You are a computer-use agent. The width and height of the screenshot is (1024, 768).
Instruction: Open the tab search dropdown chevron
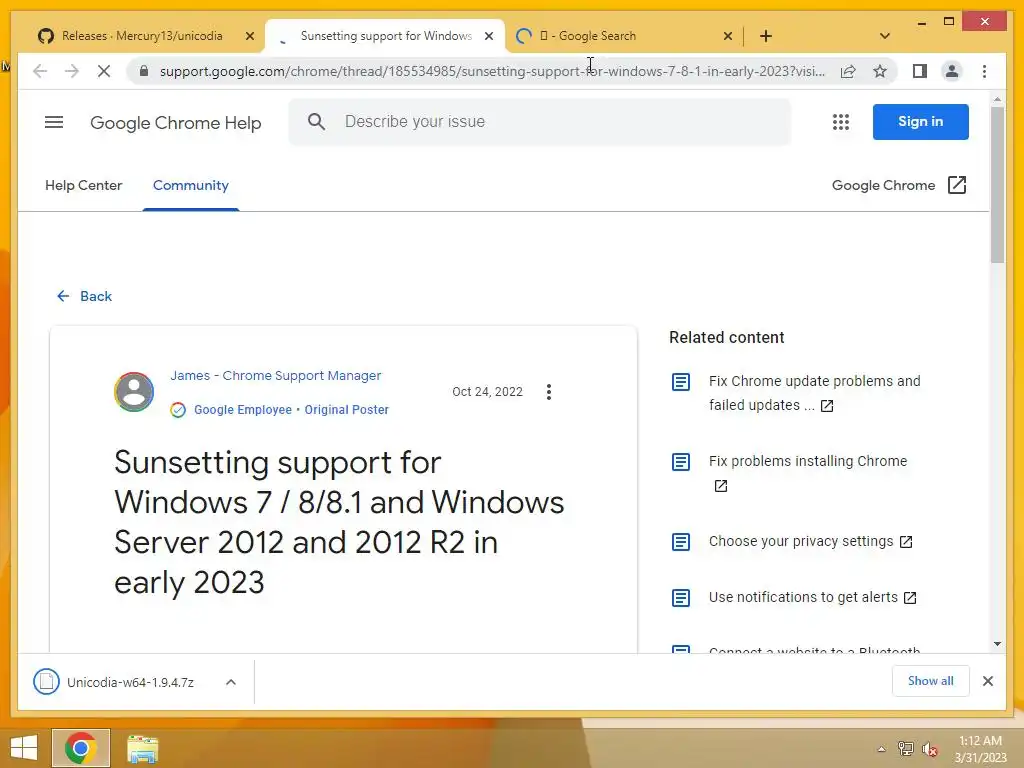(x=884, y=36)
